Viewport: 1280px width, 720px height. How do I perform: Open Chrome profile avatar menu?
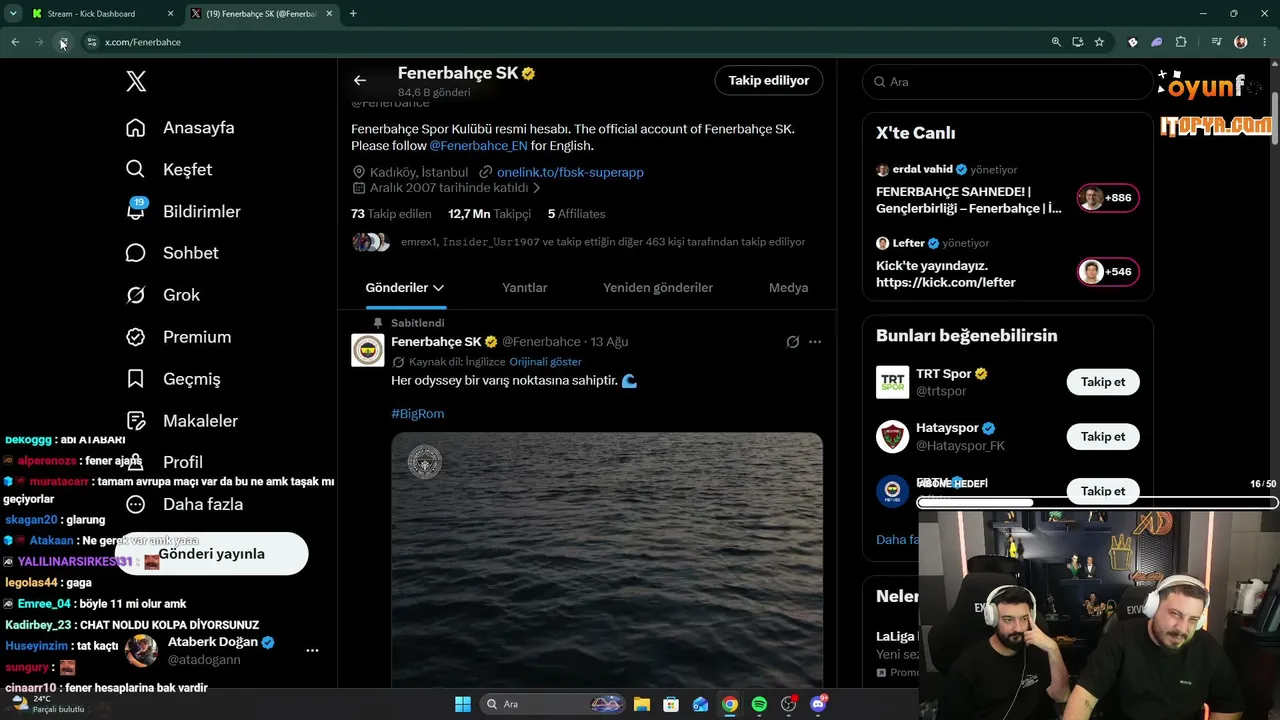tap(1241, 42)
